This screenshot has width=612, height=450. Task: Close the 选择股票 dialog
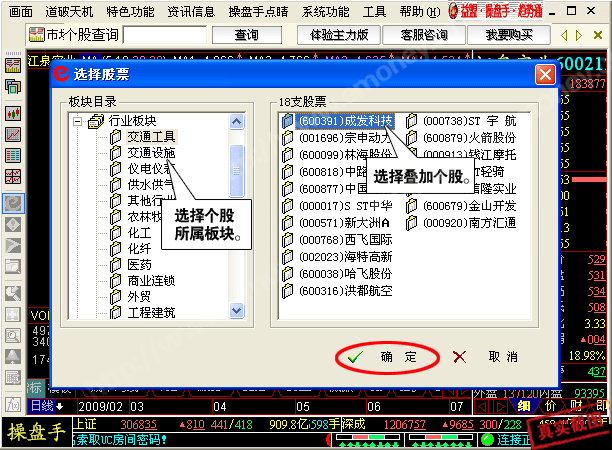(545, 74)
